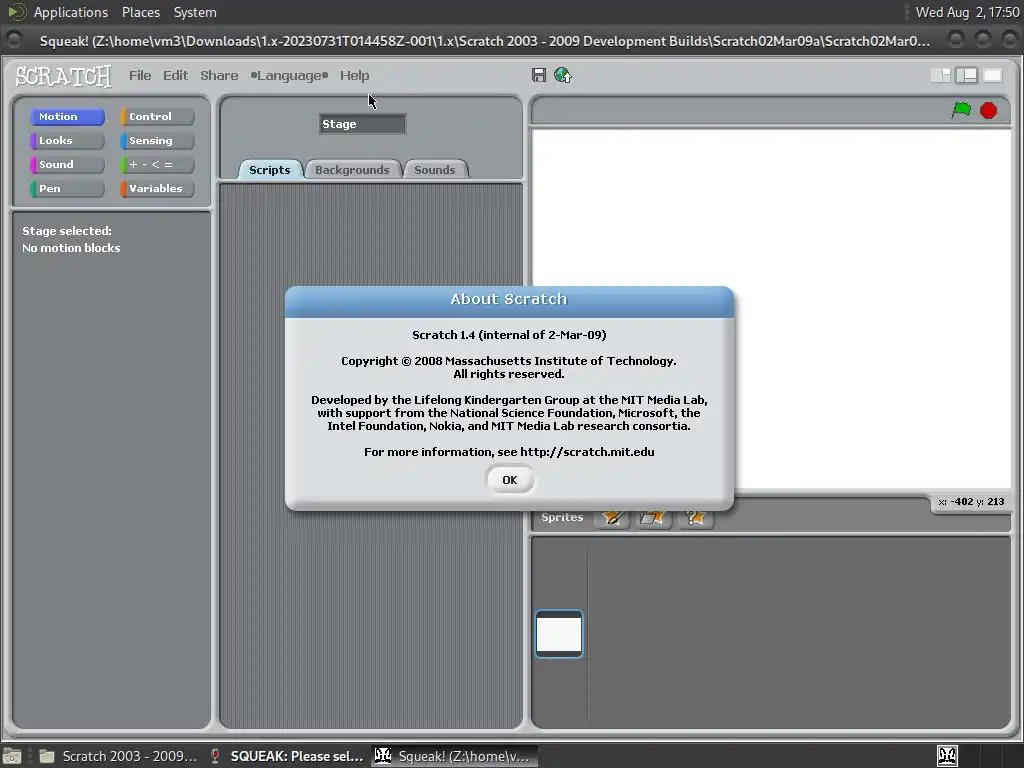Open the File menu
Screen dimensions: 1024x768
click(140, 75)
